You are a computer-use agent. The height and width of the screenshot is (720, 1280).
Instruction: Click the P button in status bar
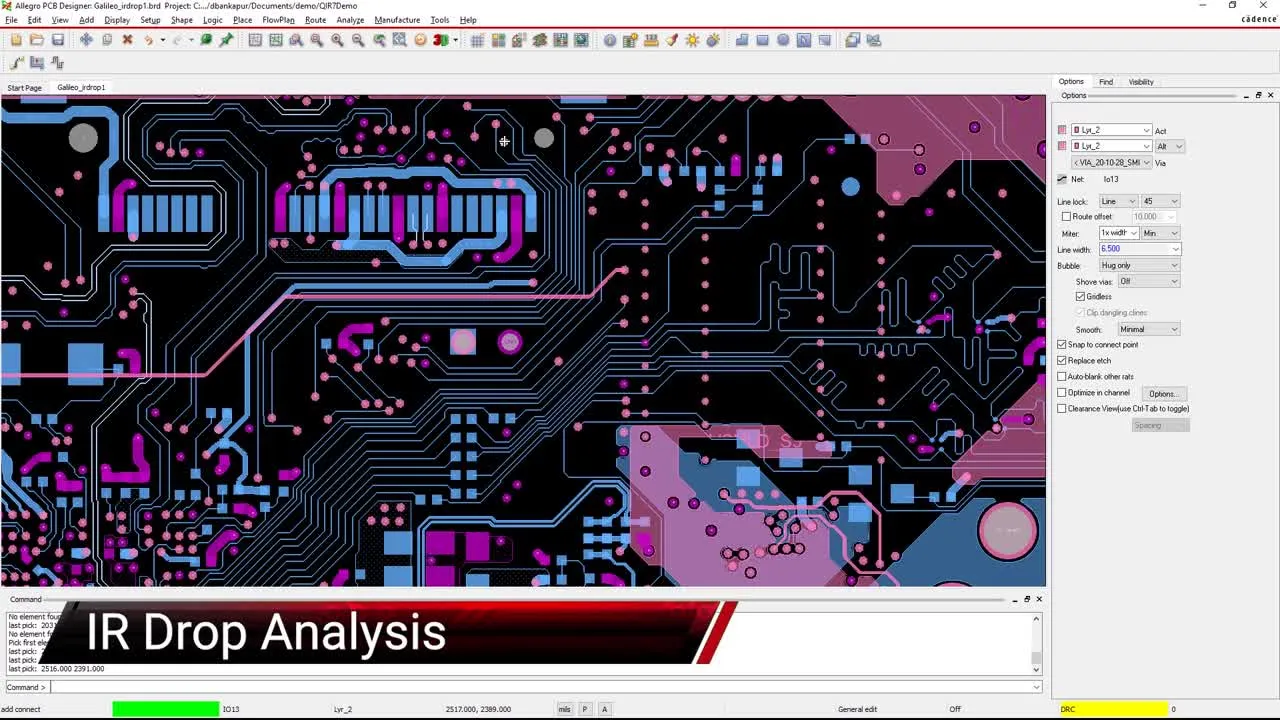[x=585, y=709]
